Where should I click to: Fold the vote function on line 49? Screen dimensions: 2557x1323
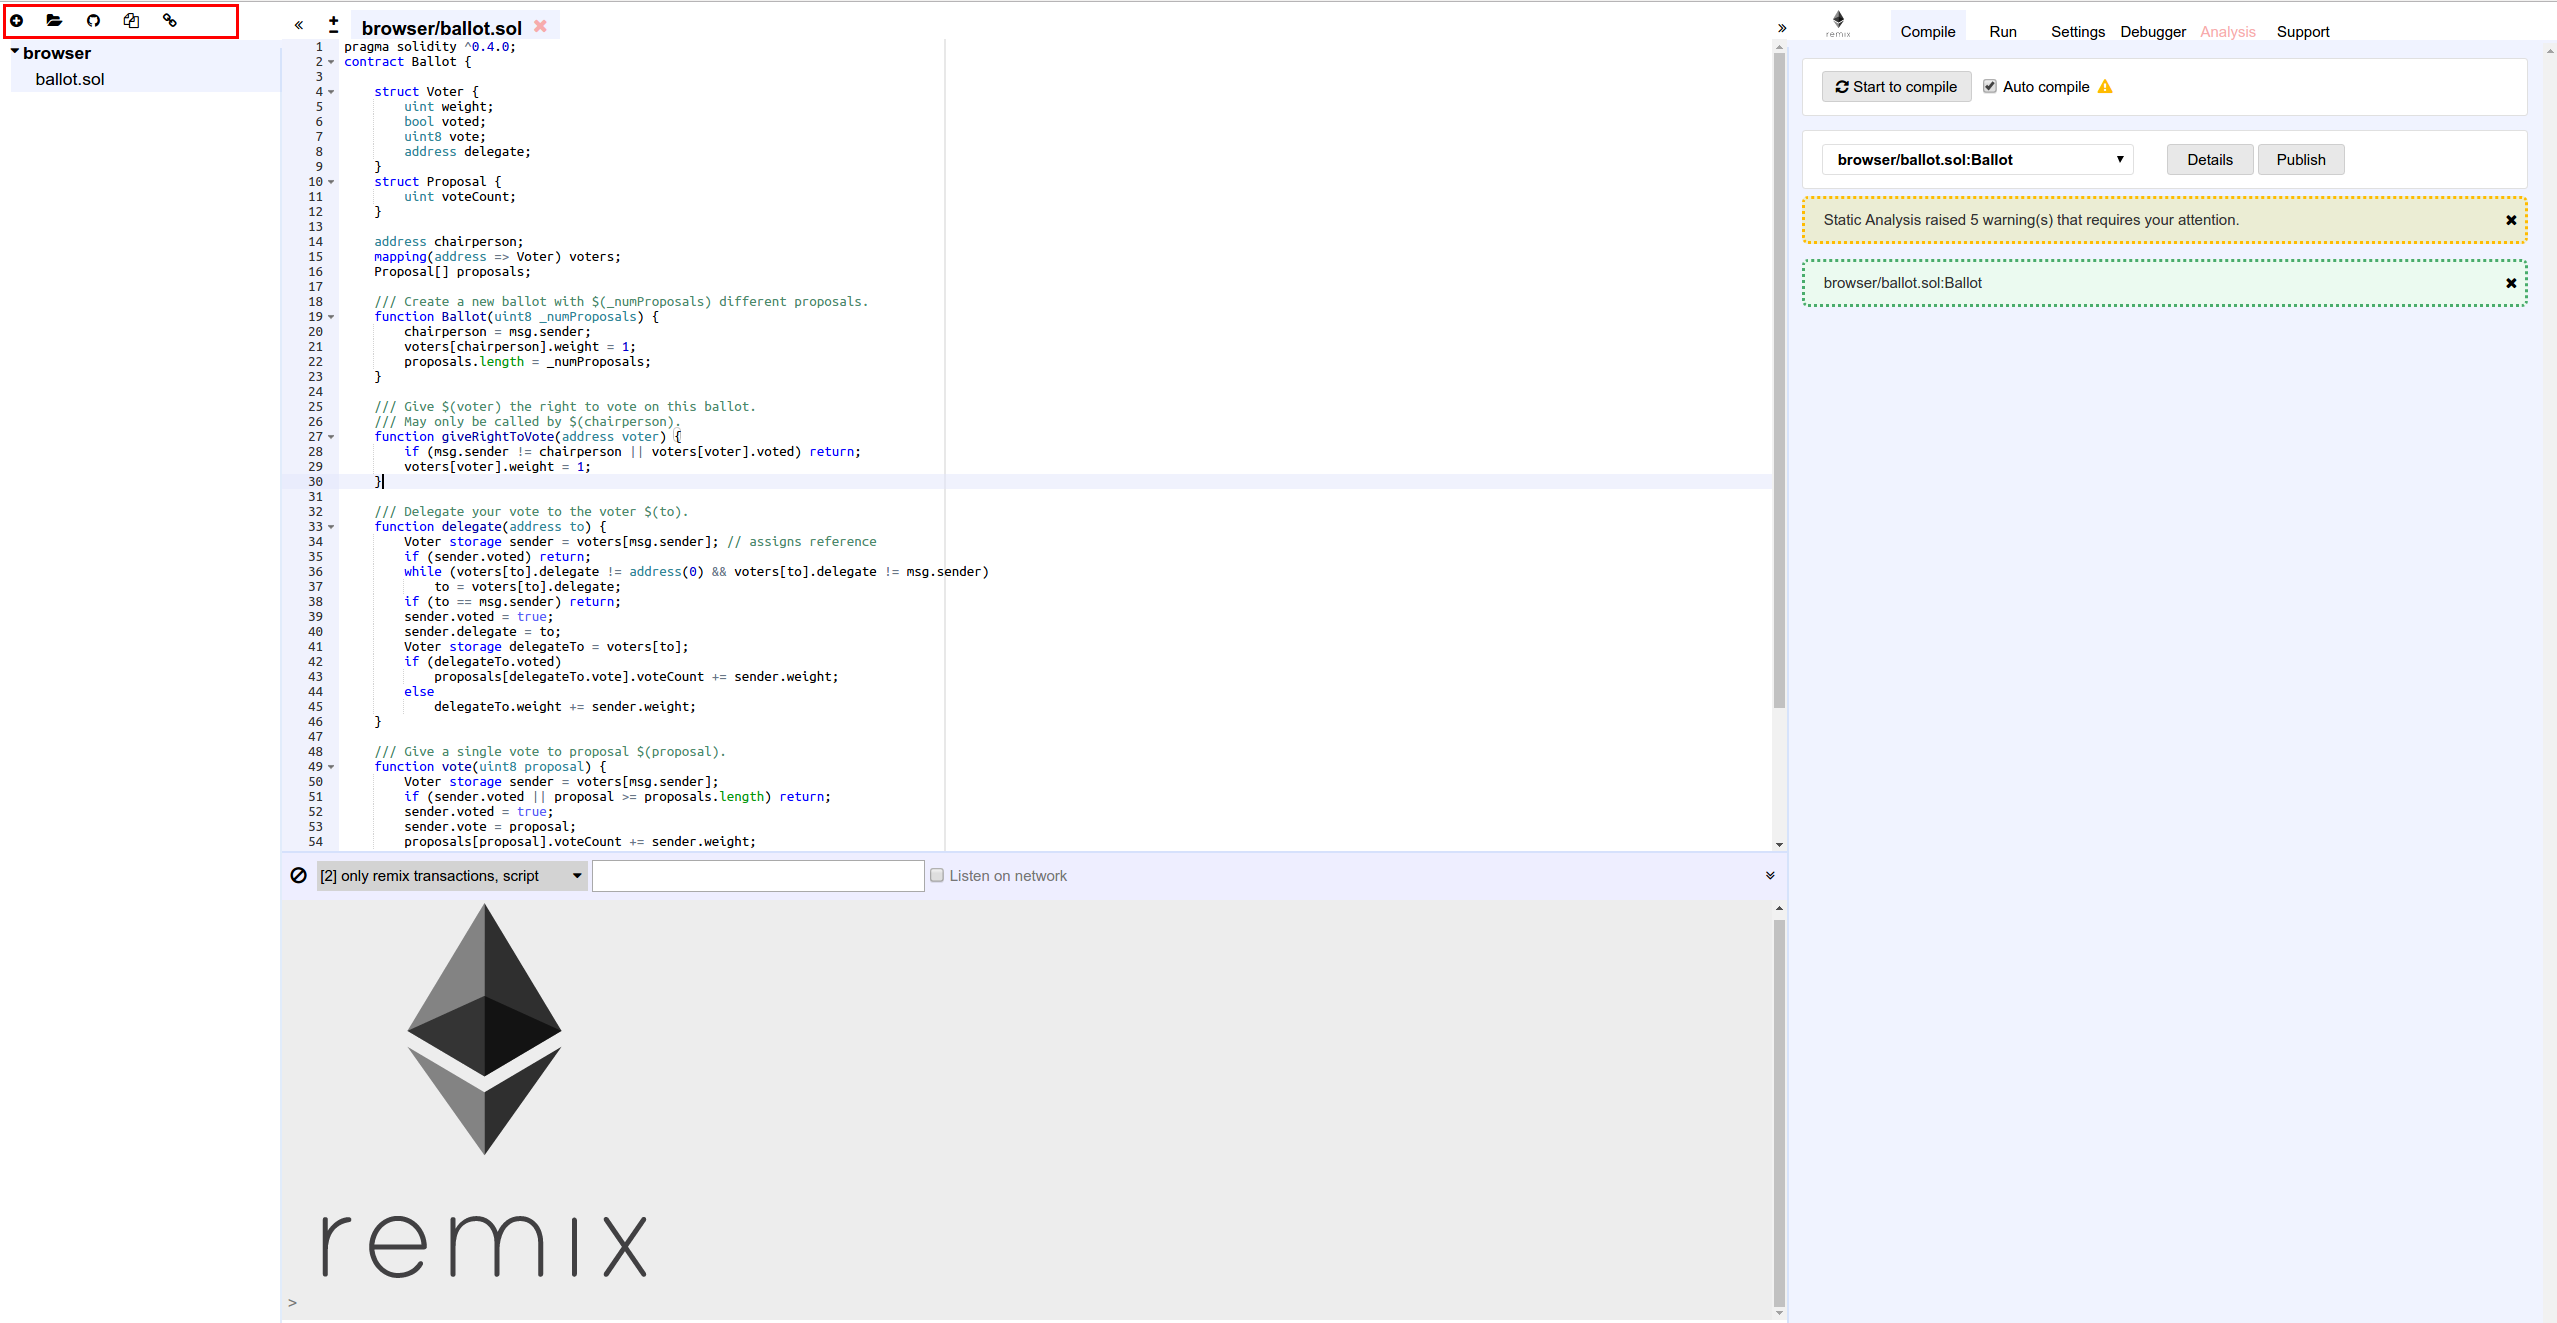(x=331, y=767)
